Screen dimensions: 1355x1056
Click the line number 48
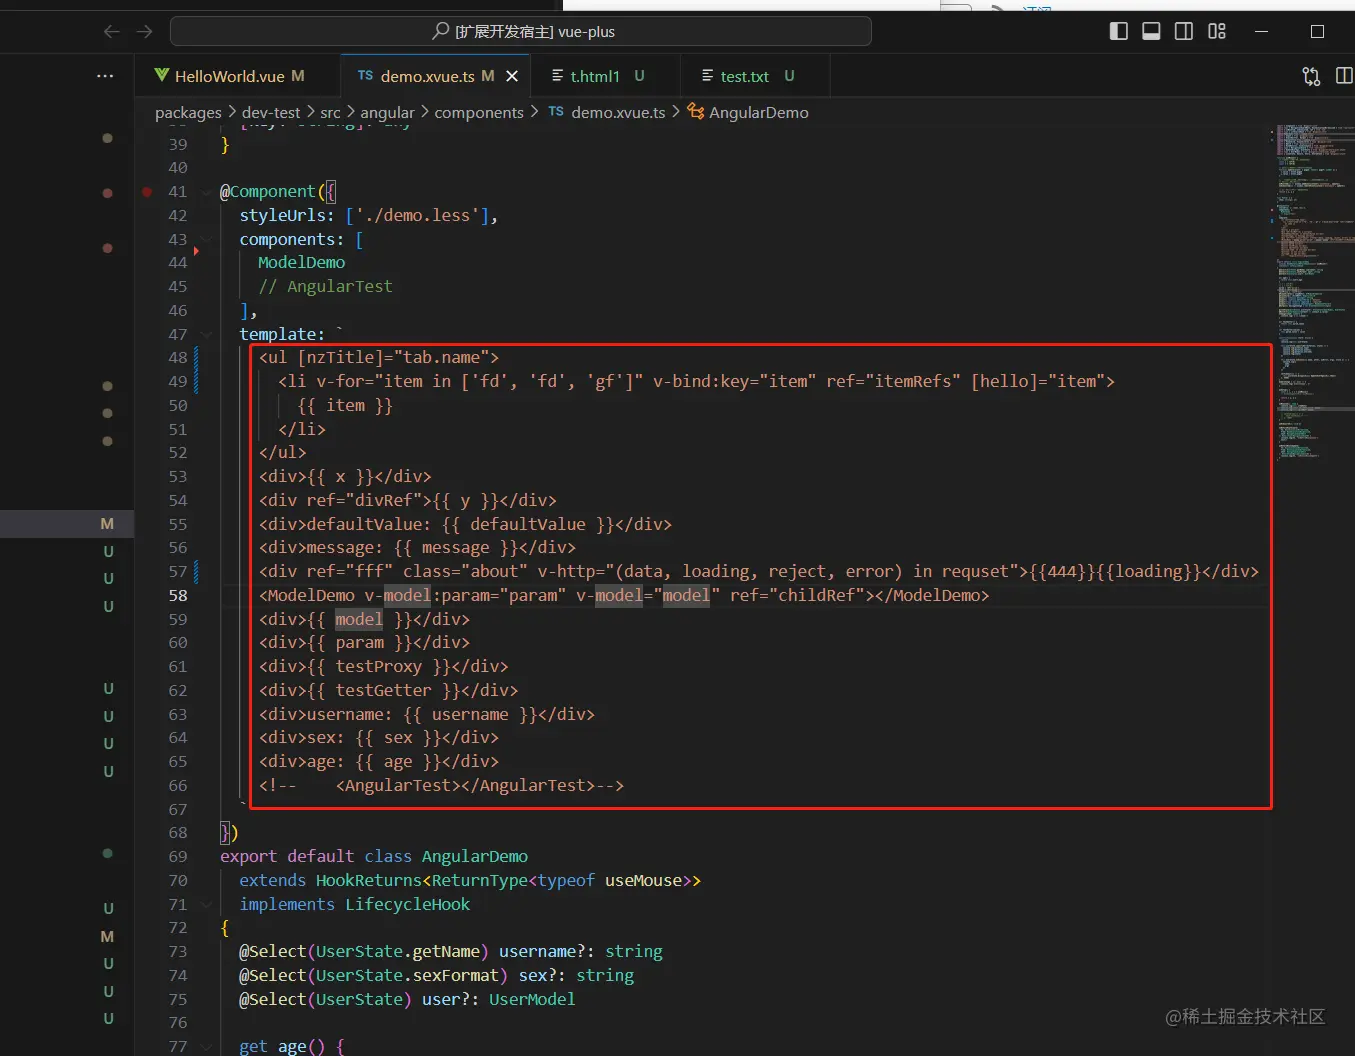[178, 358]
